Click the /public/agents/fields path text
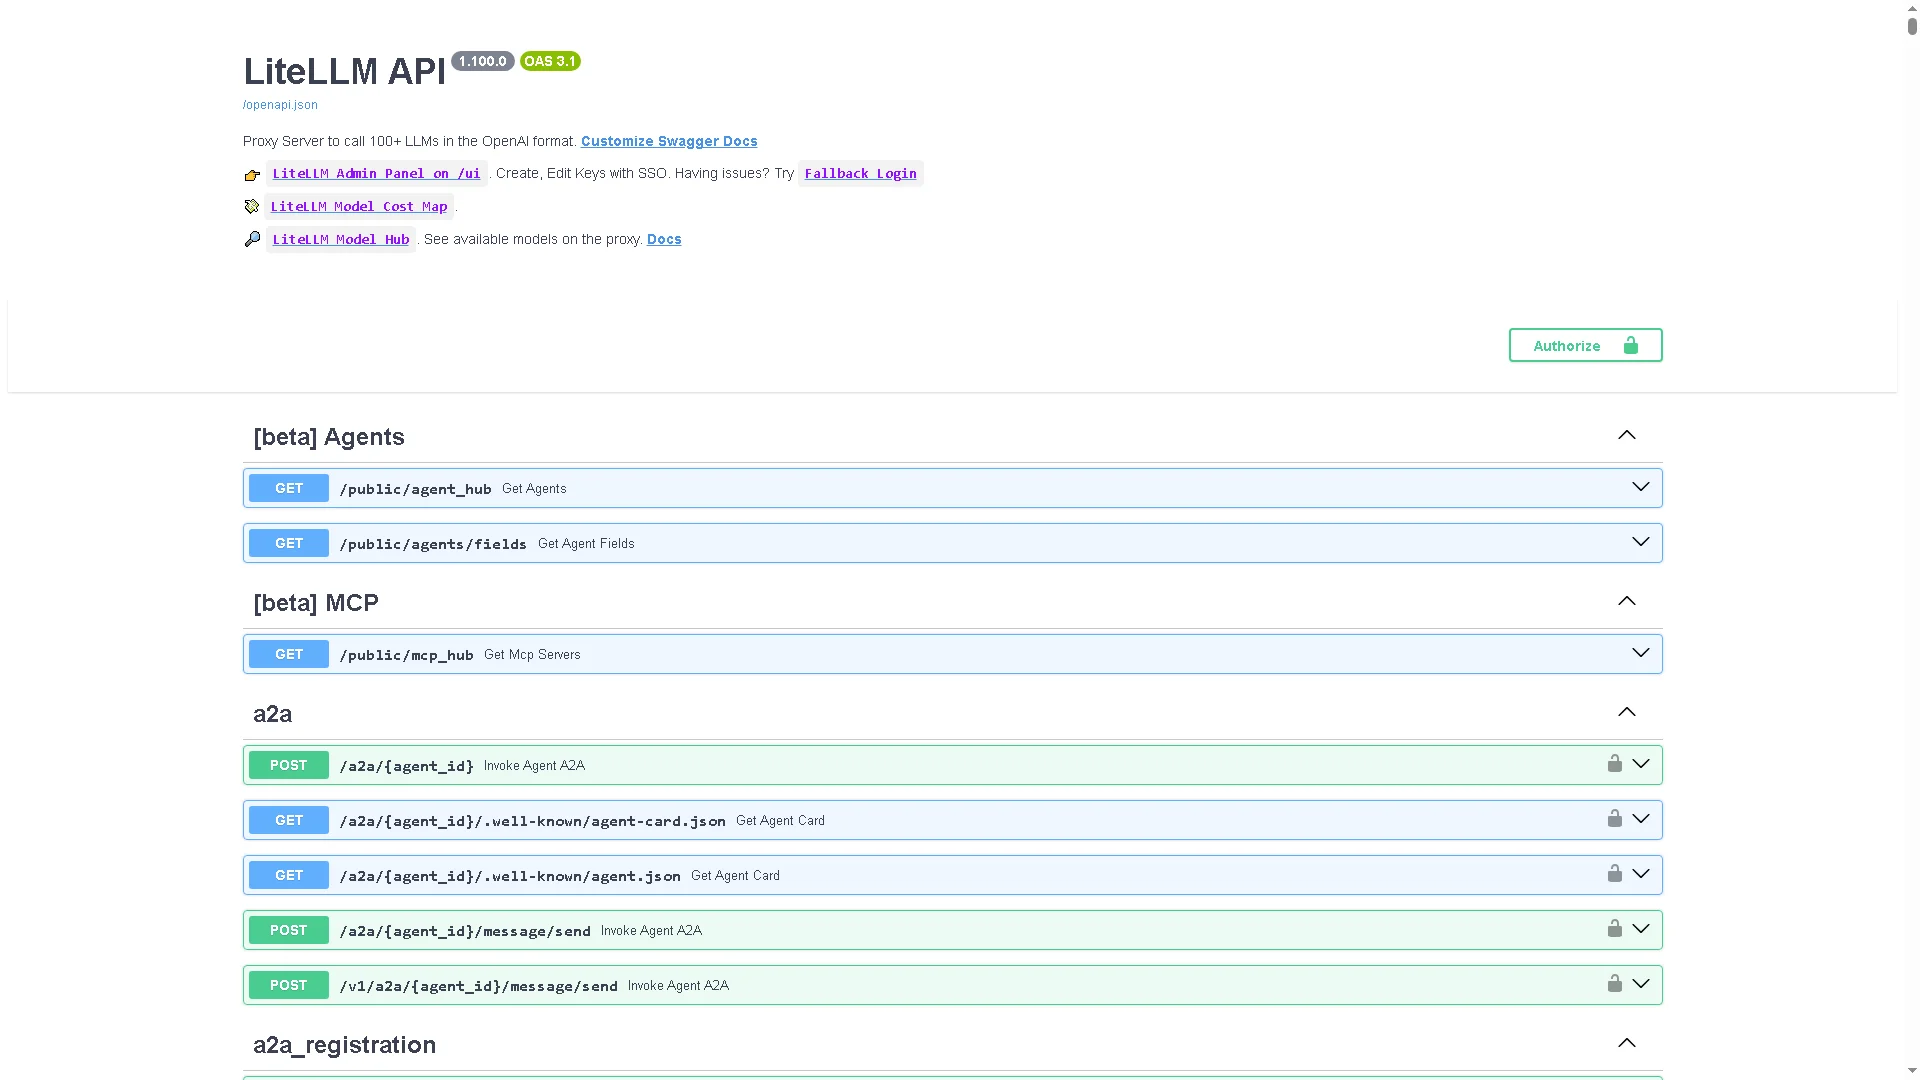 pyautogui.click(x=433, y=544)
